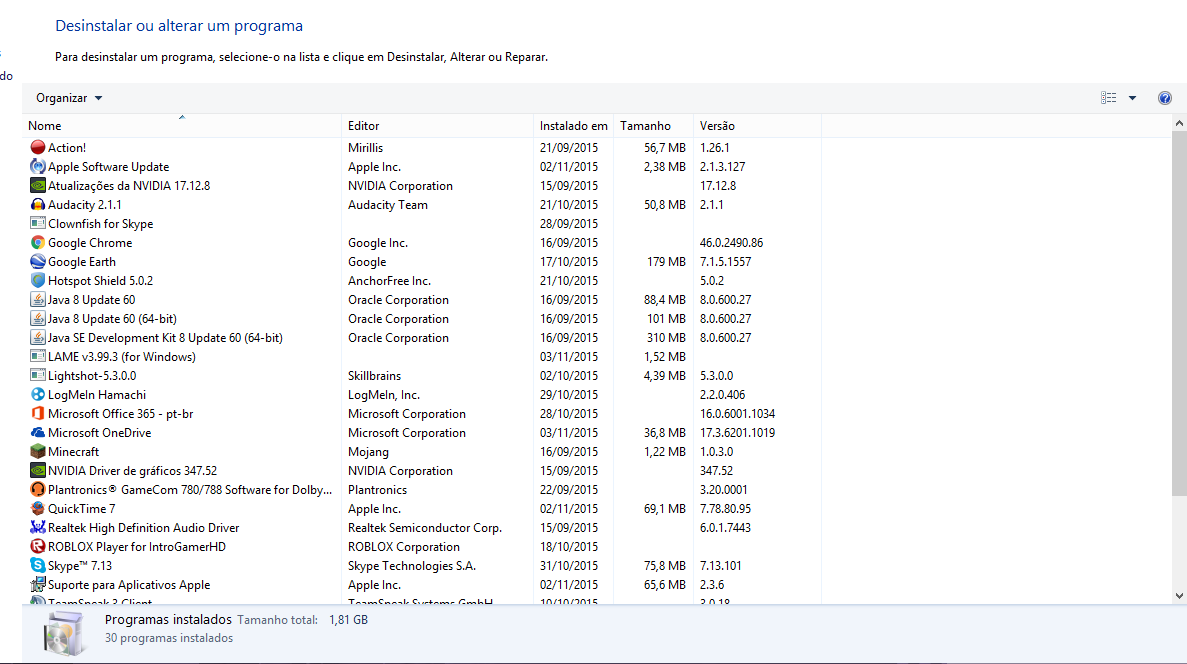
Task: Click the Skillbrains editor cell
Action: pos(375,376)
